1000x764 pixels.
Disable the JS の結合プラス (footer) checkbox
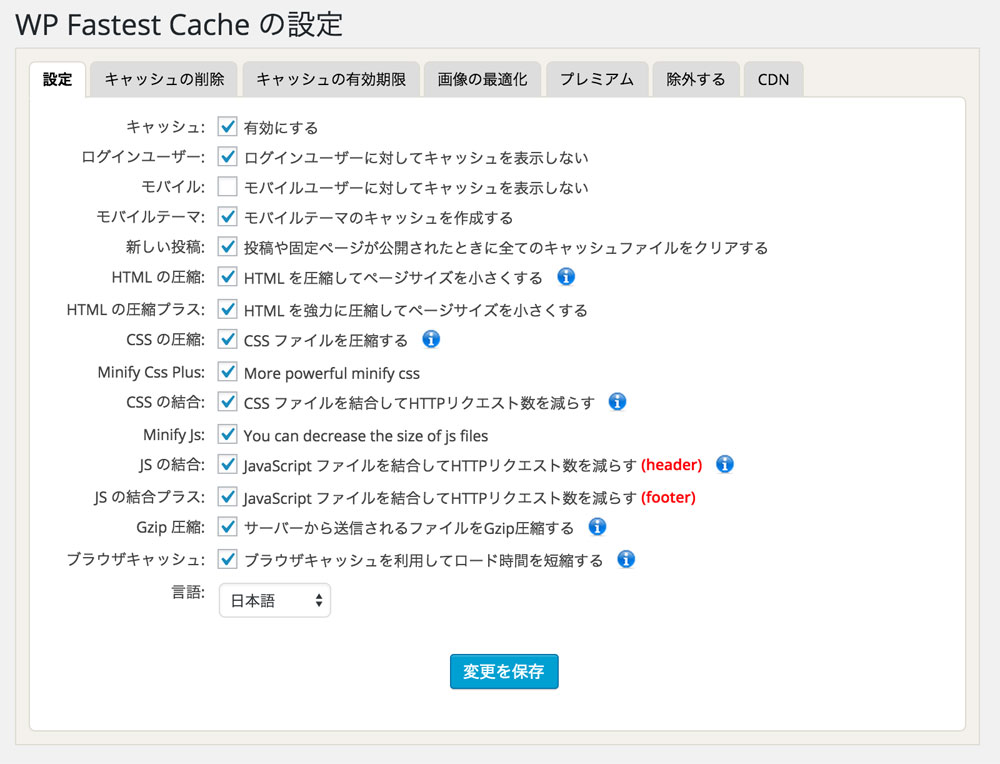(227, 496)
